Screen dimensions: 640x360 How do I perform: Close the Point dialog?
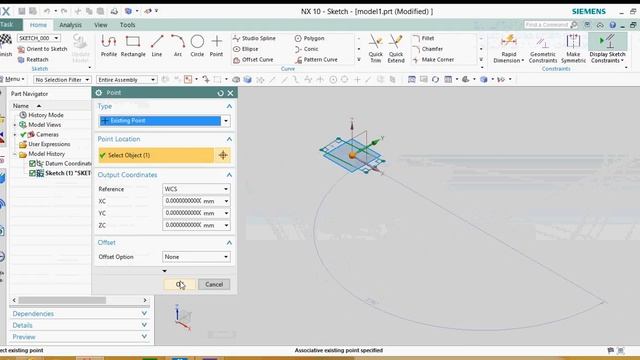[x=231, y=93]
